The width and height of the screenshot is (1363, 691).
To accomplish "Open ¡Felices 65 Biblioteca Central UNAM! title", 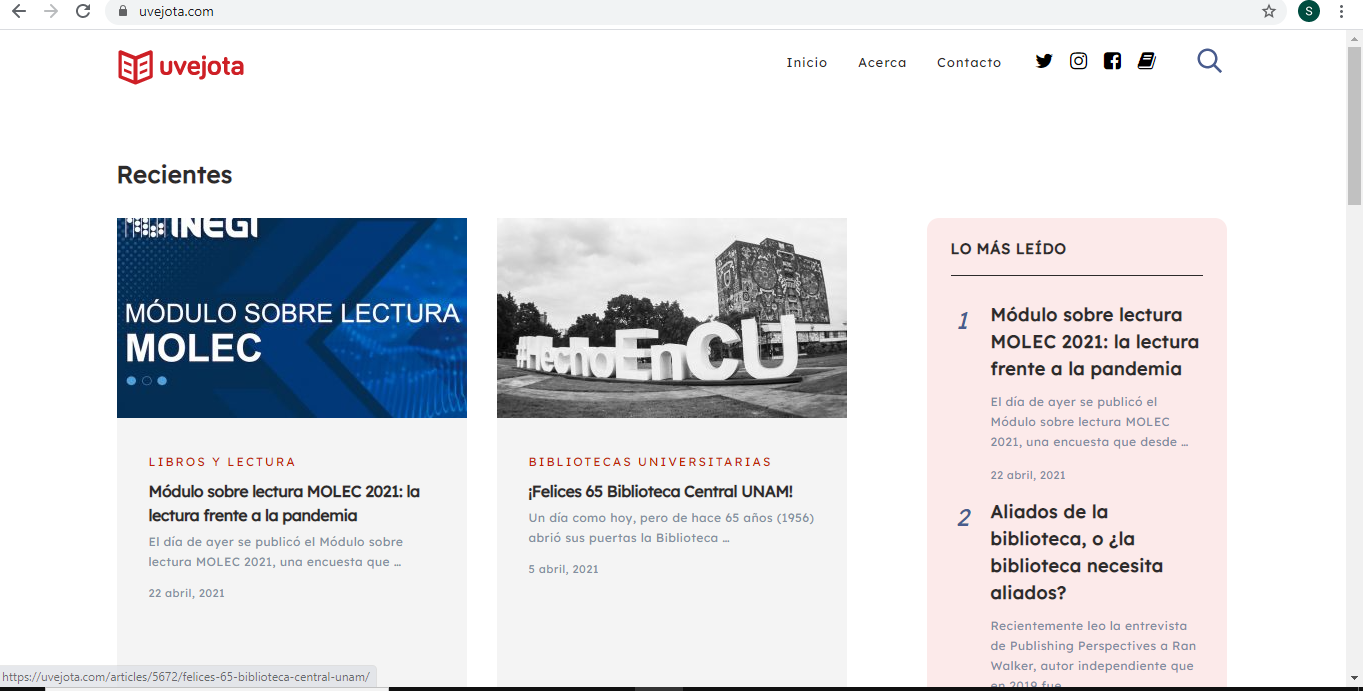I will 660,492.
